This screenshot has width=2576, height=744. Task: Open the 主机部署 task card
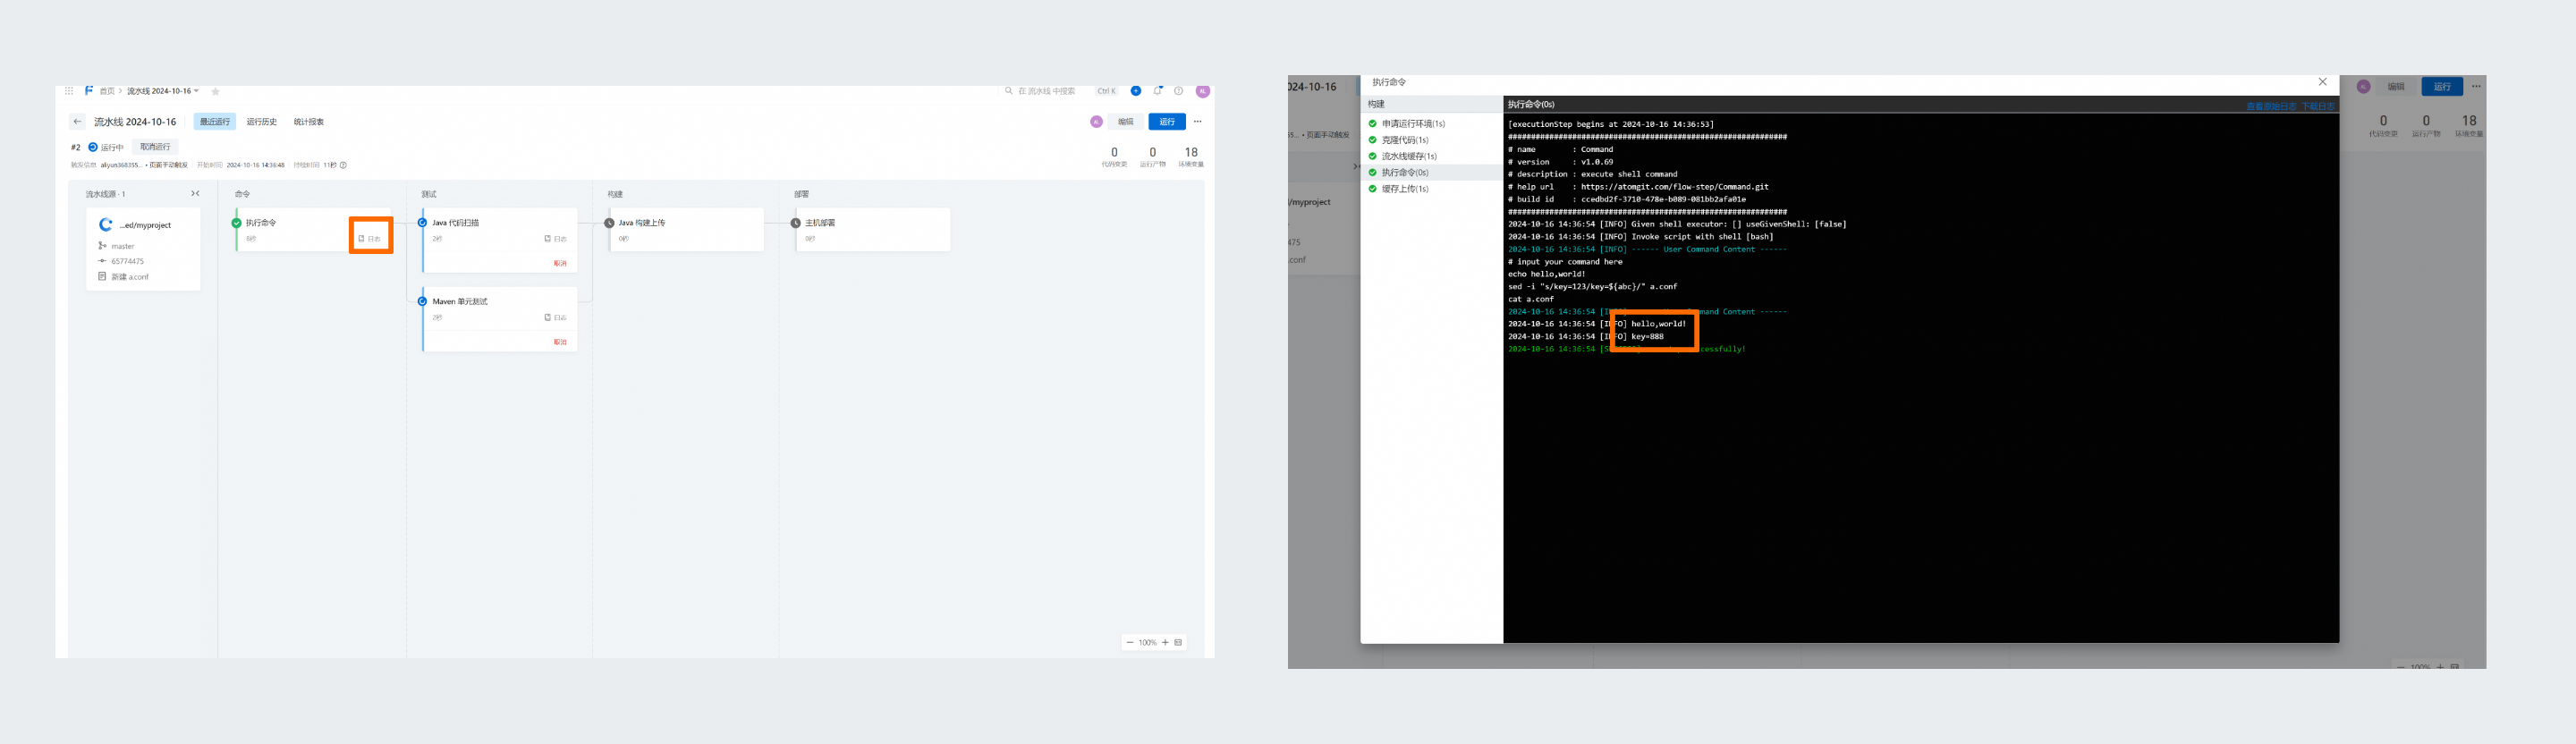(873, 230)
